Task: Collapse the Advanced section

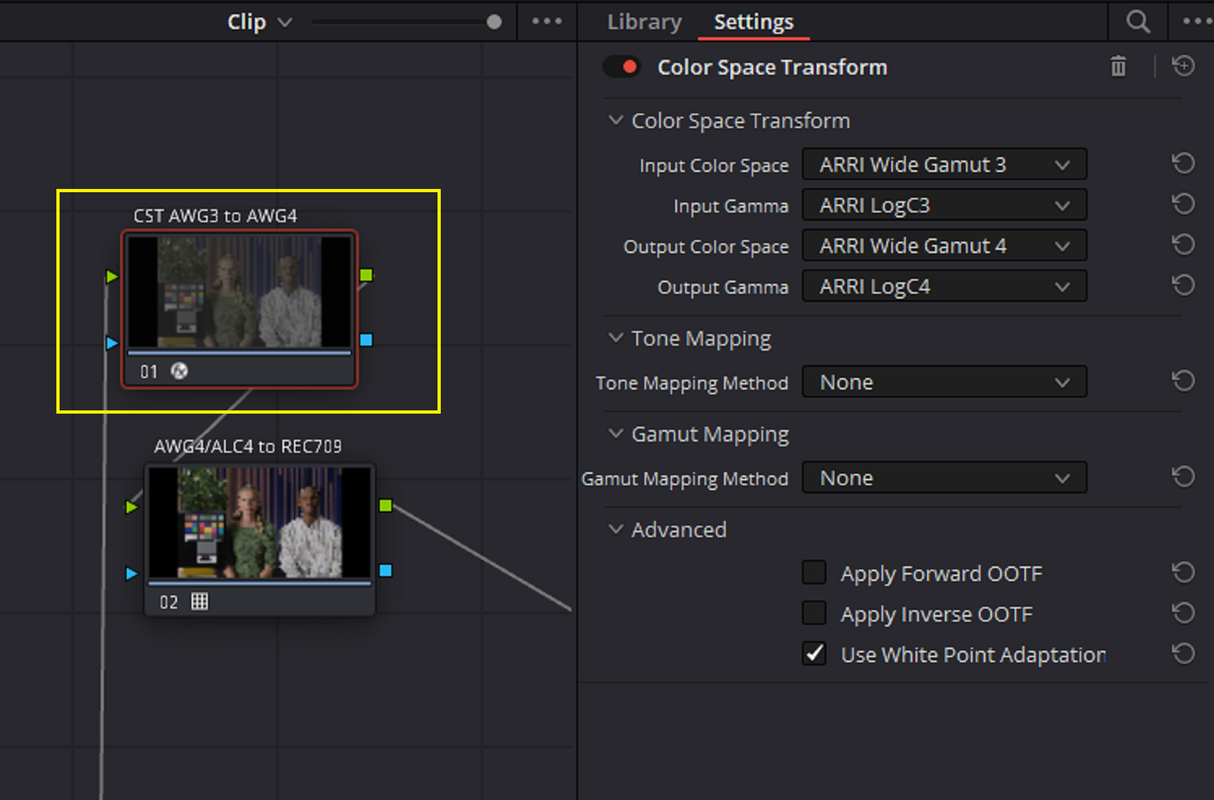Action: pyautogui.click(x=615, y=529)
